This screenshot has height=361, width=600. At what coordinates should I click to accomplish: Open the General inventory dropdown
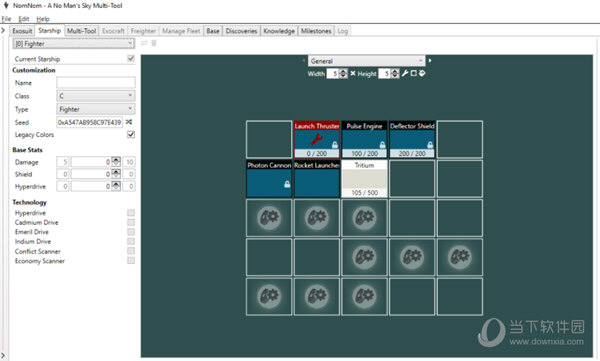click(366, 61)
